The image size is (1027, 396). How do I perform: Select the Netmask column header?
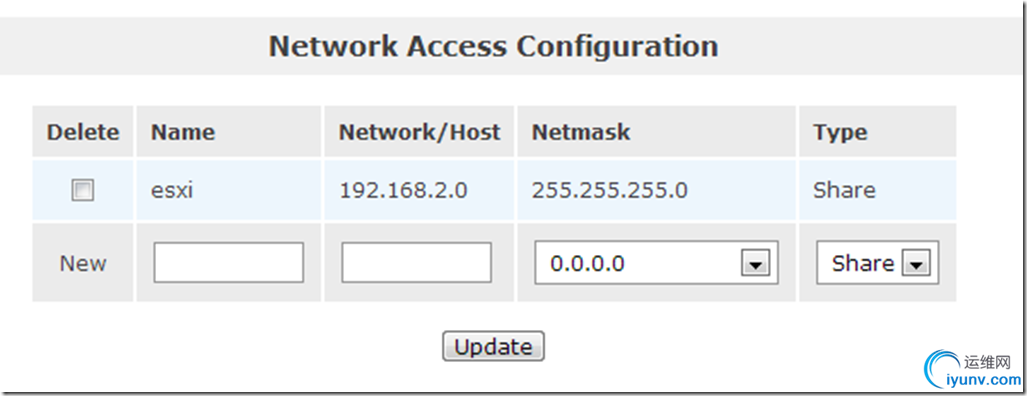580,132
